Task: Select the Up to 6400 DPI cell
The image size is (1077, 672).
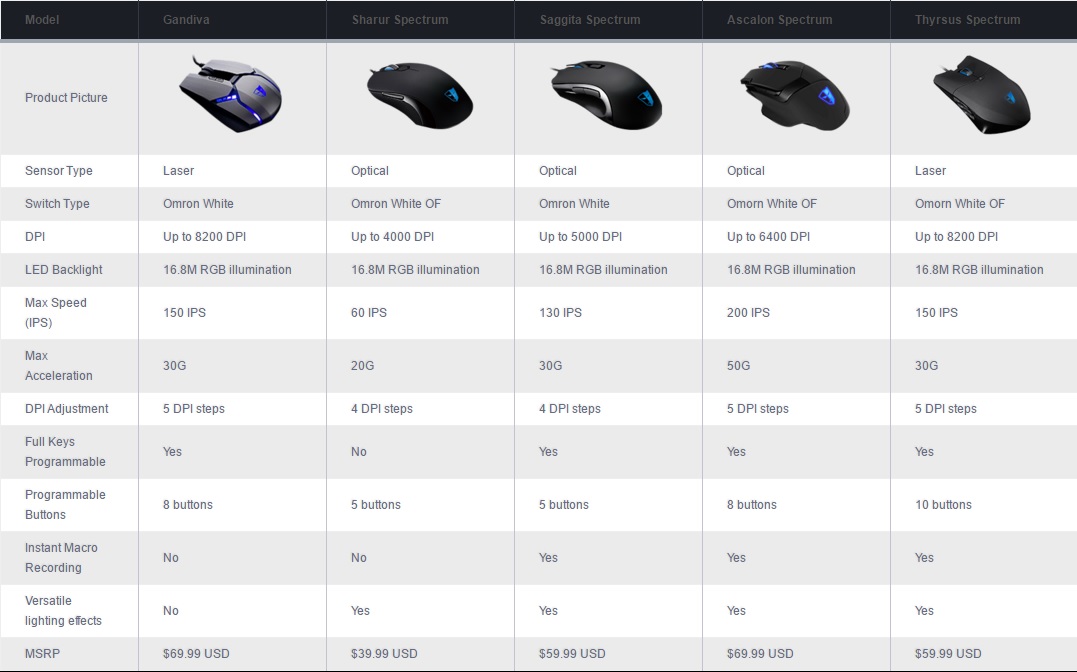Action: coord(768,237)
